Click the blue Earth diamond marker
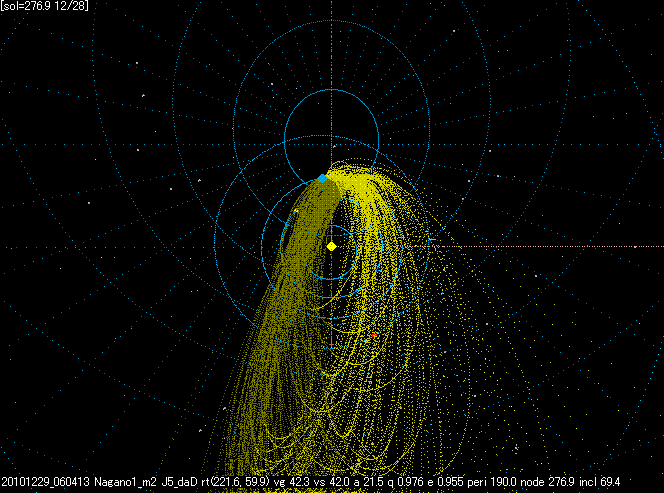Viewport: 664px width, 493px height. click(322, 179)
